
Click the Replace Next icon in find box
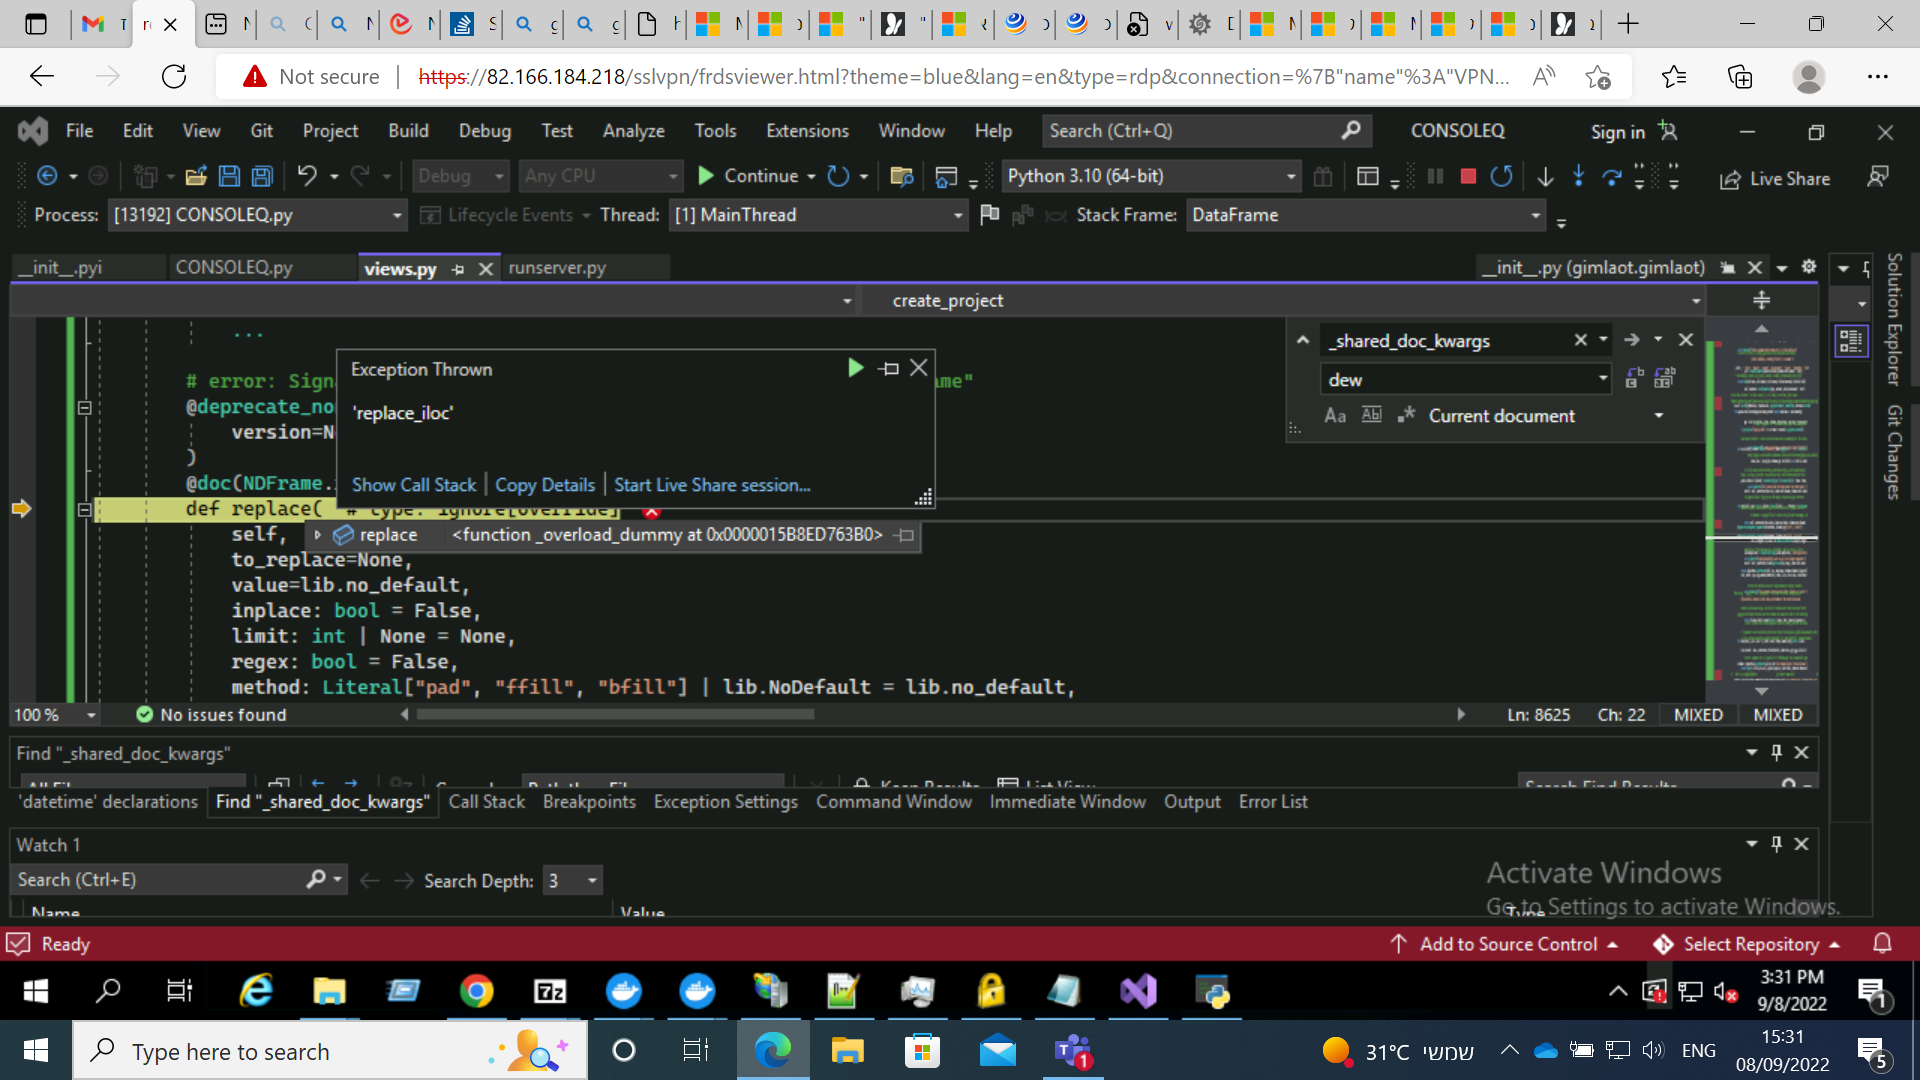(x=1634, y=379)
